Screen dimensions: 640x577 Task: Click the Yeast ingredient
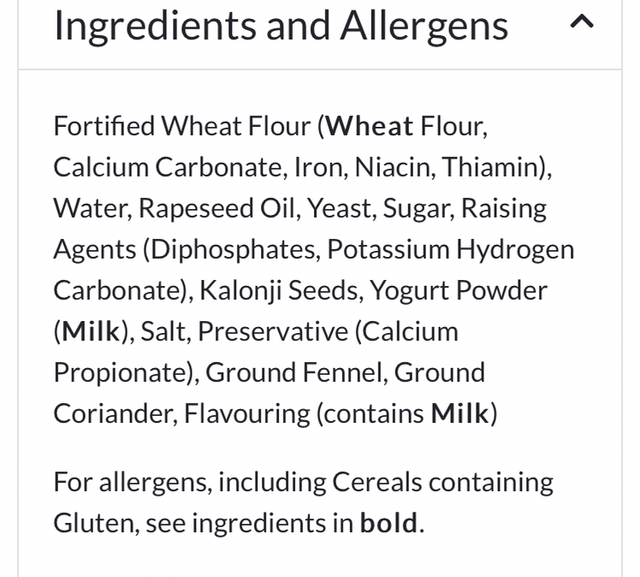click(336, 209)
